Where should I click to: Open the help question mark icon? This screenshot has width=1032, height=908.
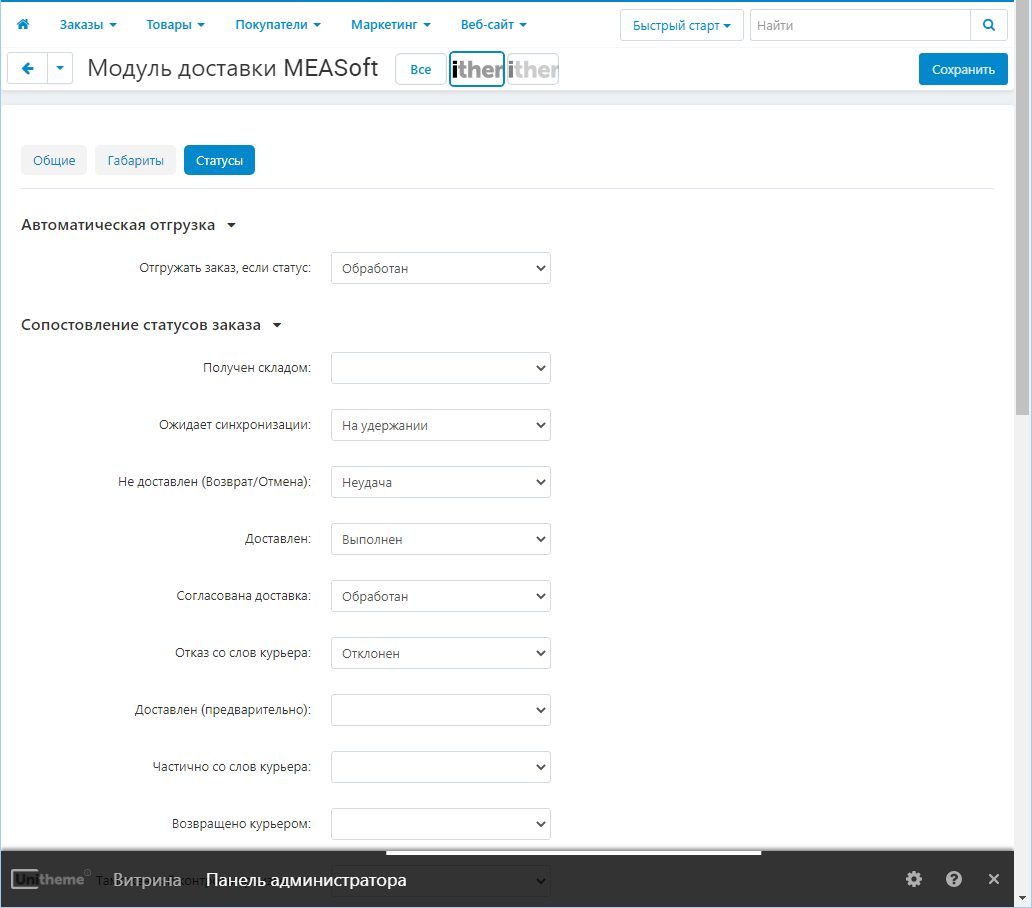(954, 879)
